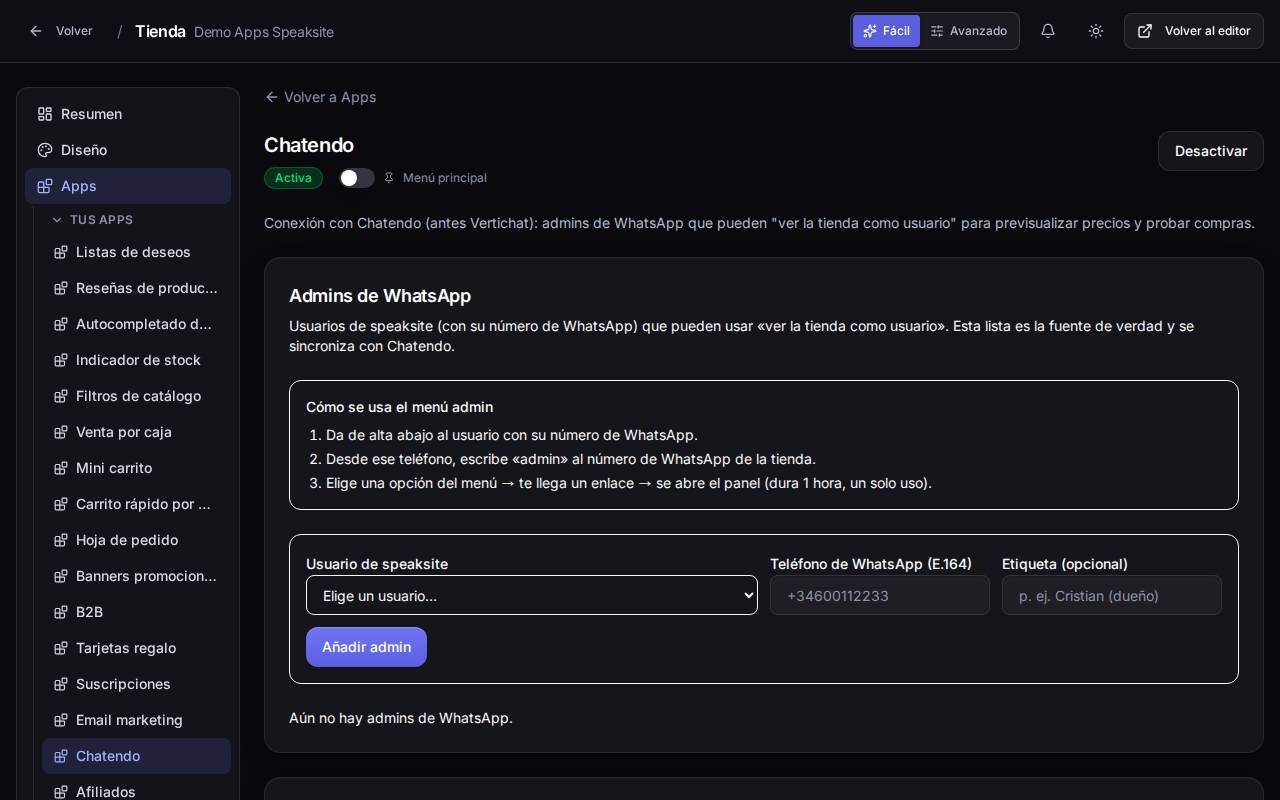Click the Hoja de pedido app icon
The height and width of the screenshot is (800, 1280).
click(x=61, y=540)
